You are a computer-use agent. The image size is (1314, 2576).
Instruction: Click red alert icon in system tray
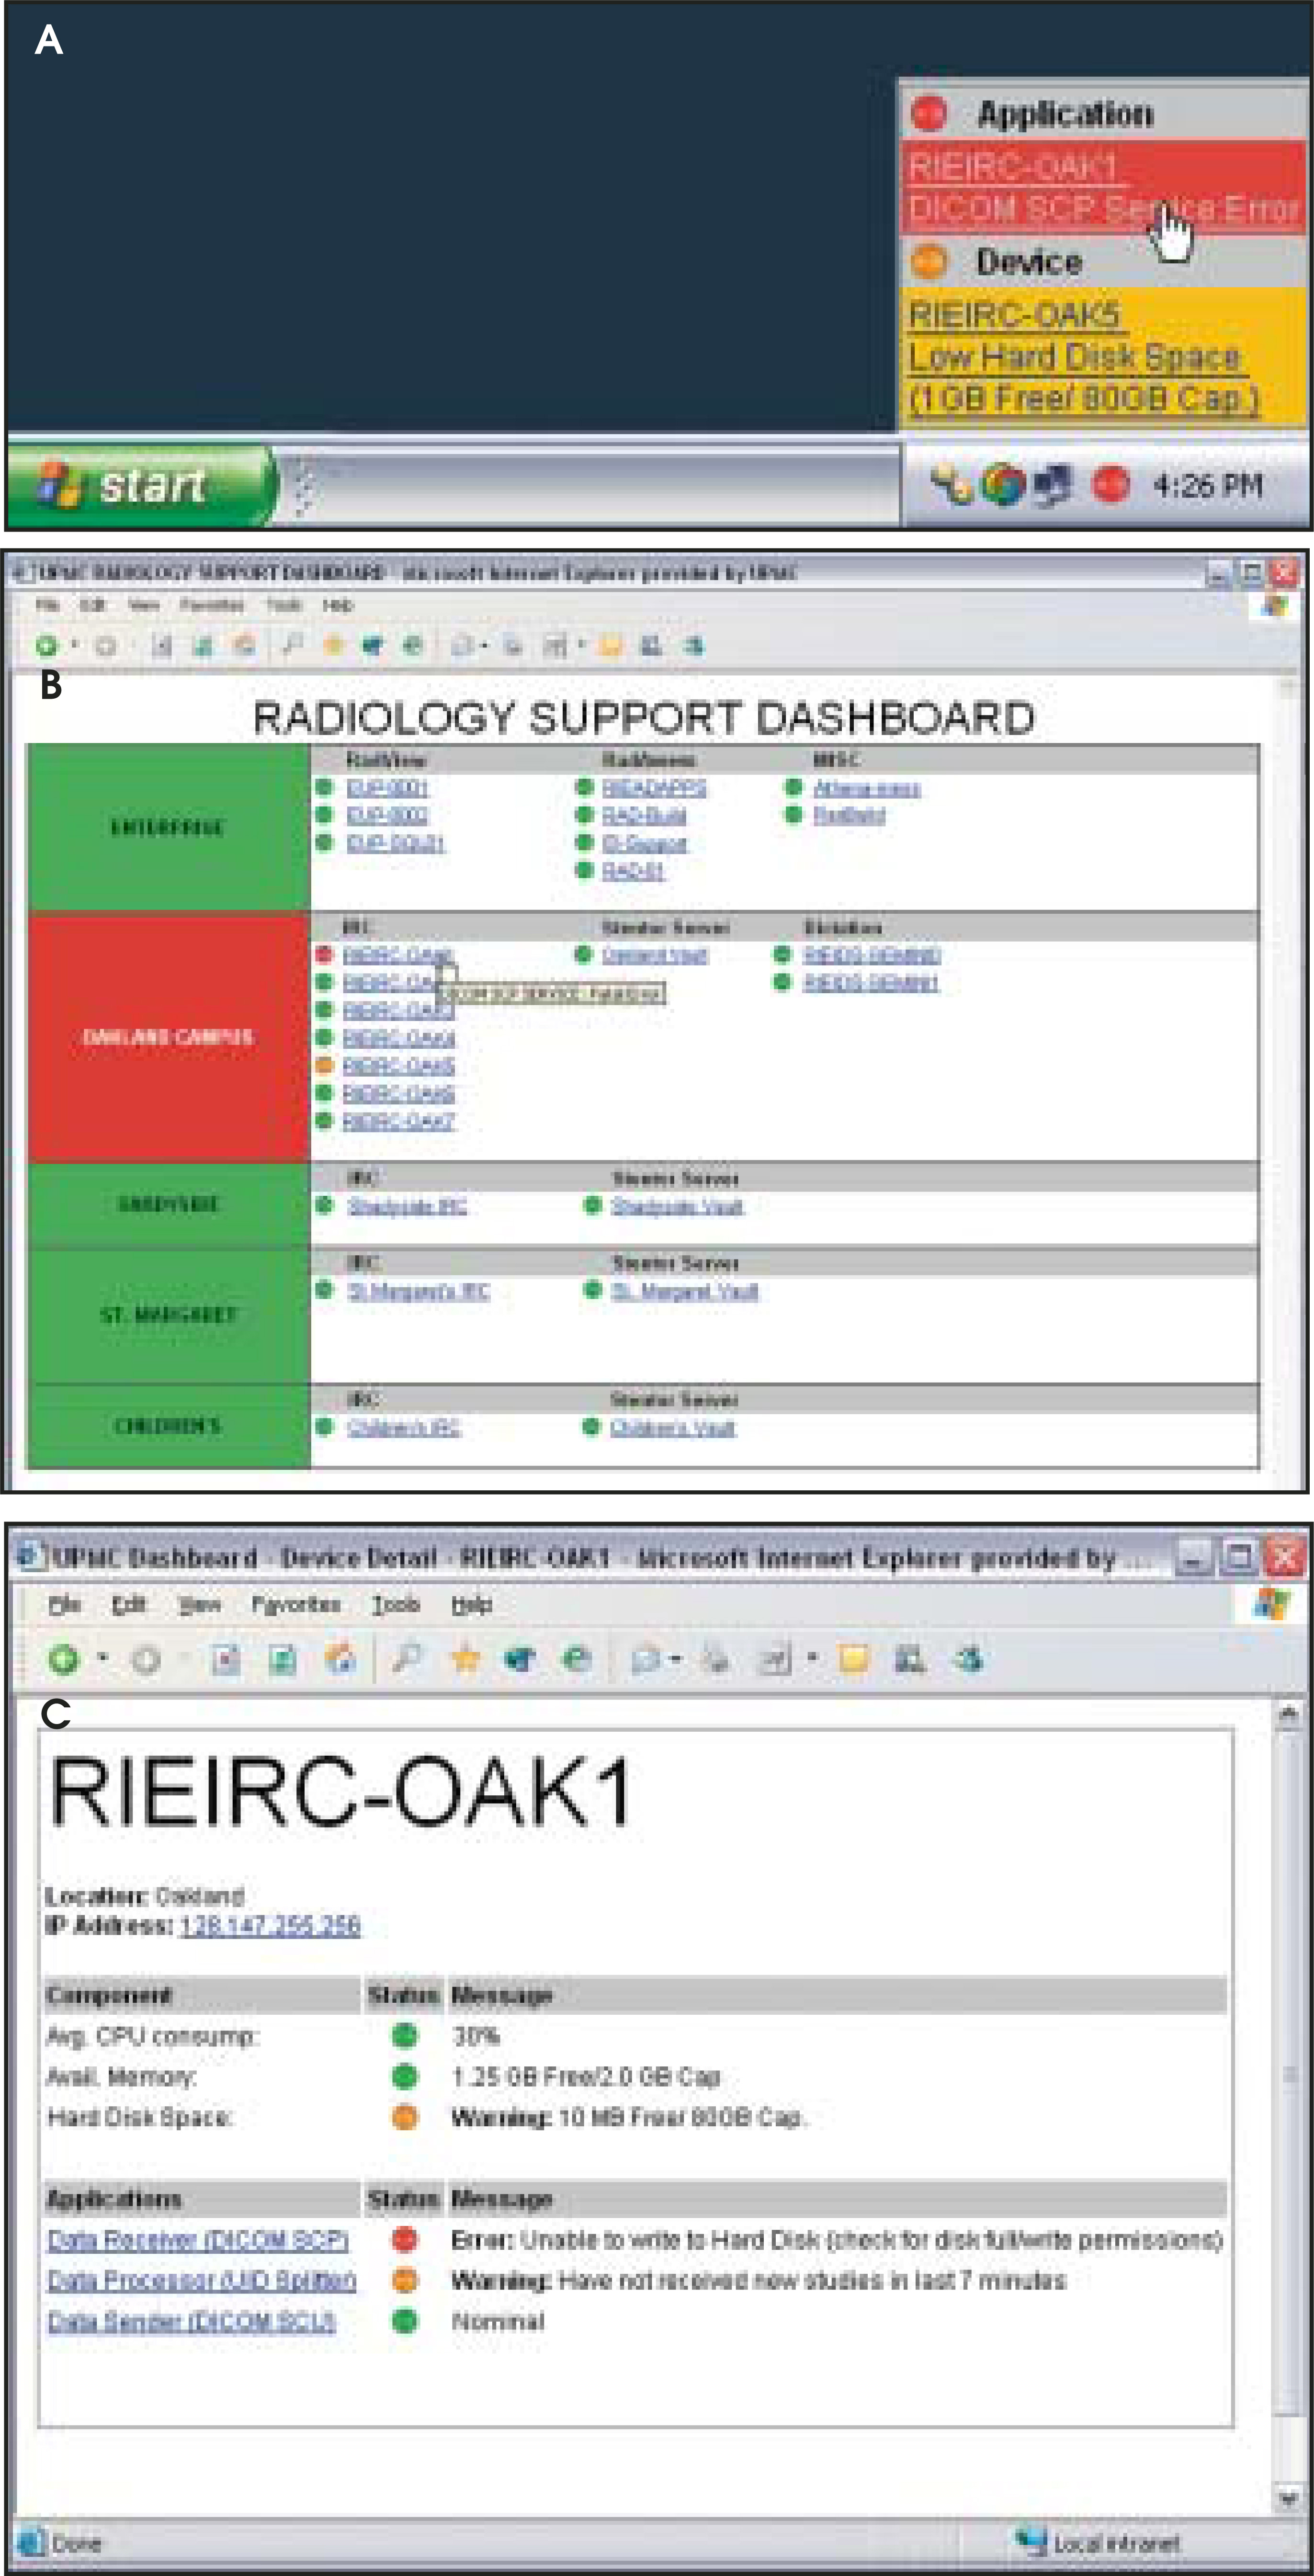pos(1110,485)
